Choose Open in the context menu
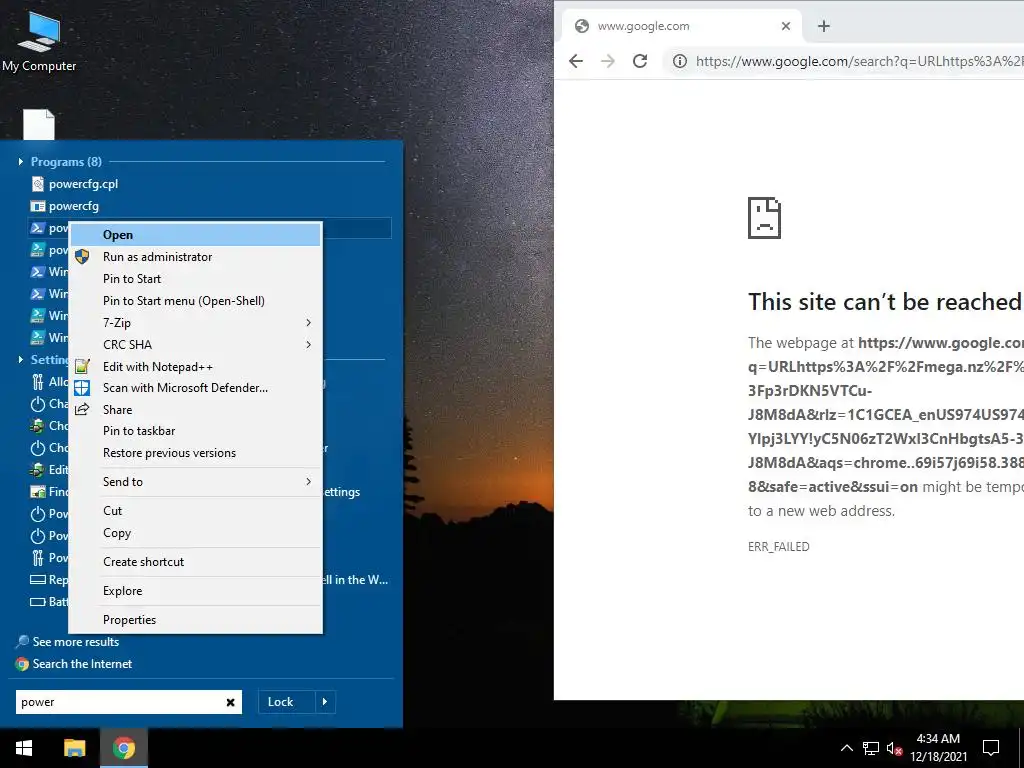This screenshot has width=1024, height=768. 196,234
